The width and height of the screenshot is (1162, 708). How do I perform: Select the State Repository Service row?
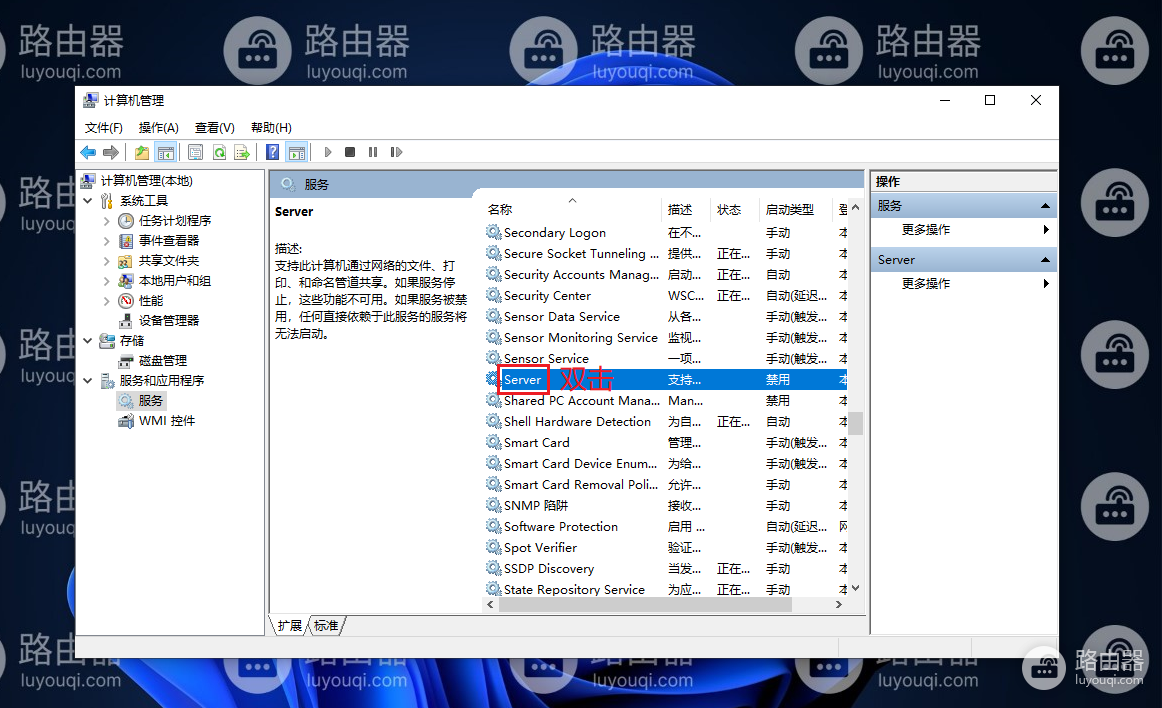(x=665, y=589)
